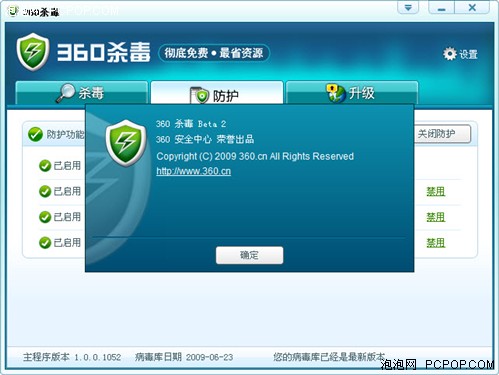Click the last 禁用 link
Viewport: 499px width, 375px height.
(x=436, y=243)
